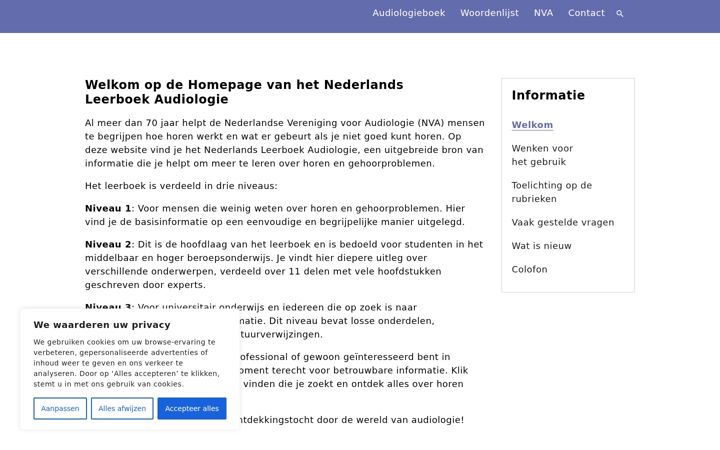The image size is (720, 450).
Task: Click the Informatie sidebar heading
Action: click(548, 95)
